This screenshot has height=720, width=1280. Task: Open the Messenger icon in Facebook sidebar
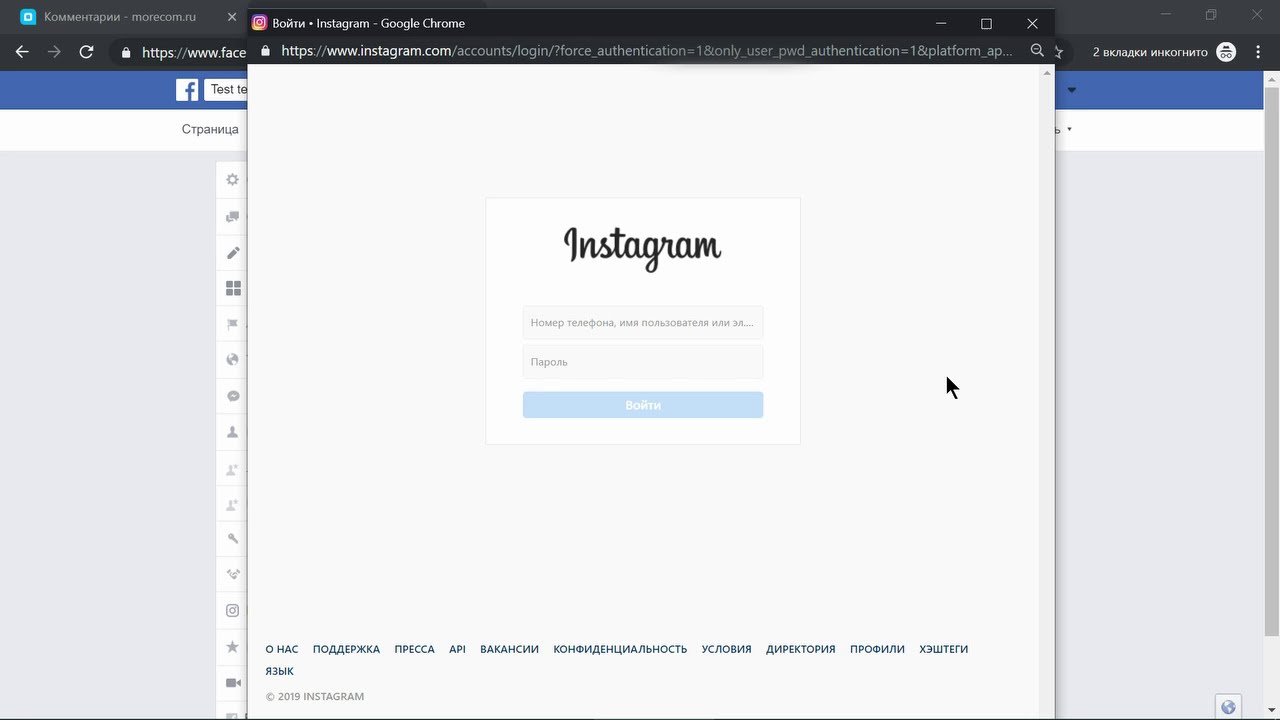(x=233, y=396)
